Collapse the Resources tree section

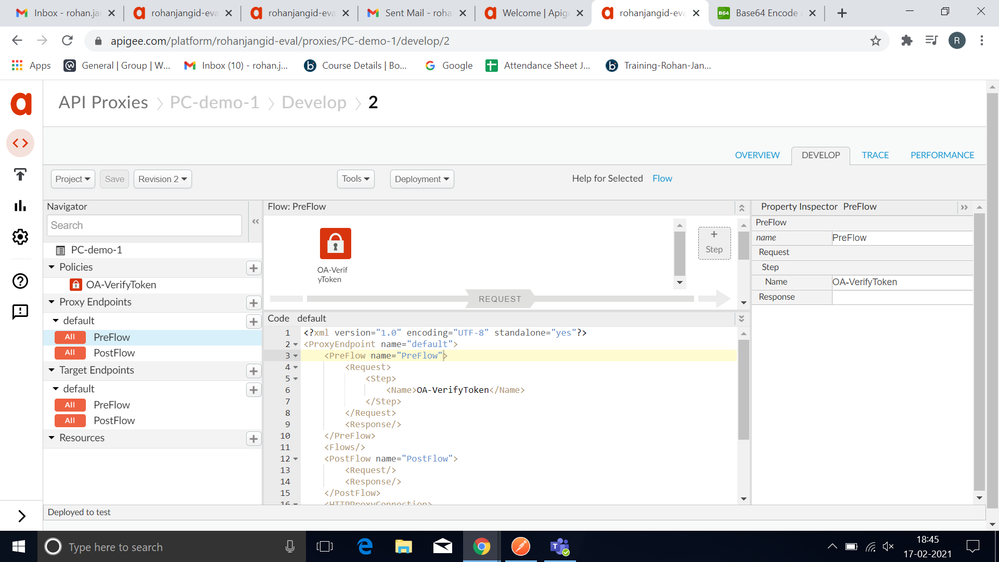point(52,438)
